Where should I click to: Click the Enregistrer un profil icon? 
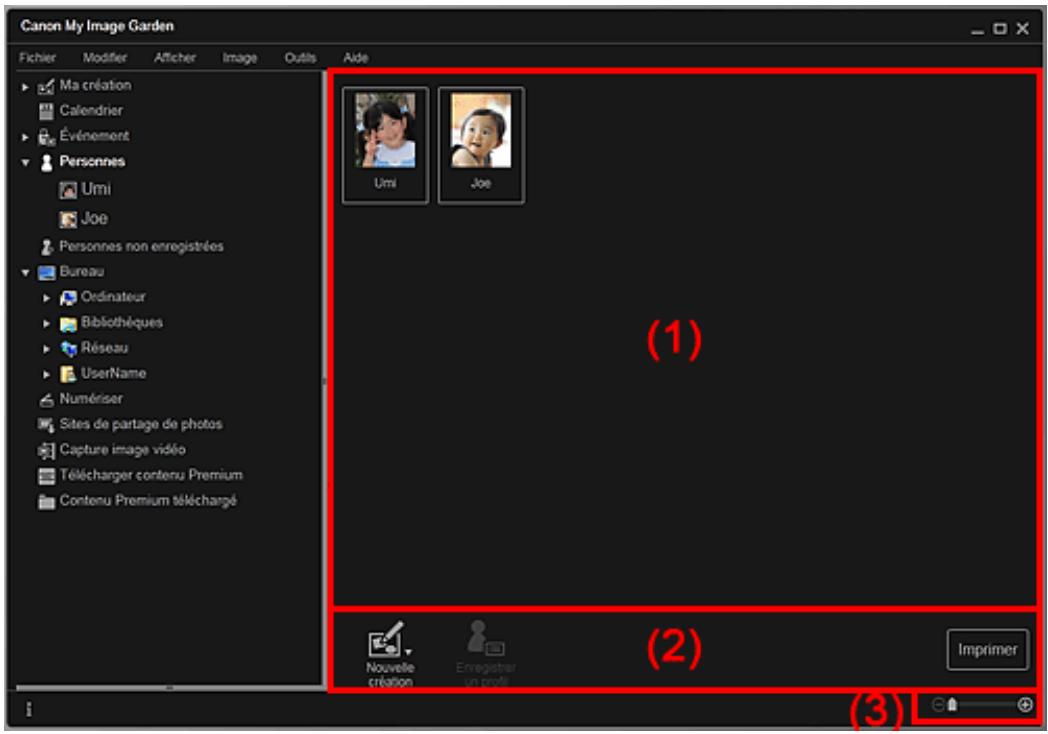click(x=485, y=638)
